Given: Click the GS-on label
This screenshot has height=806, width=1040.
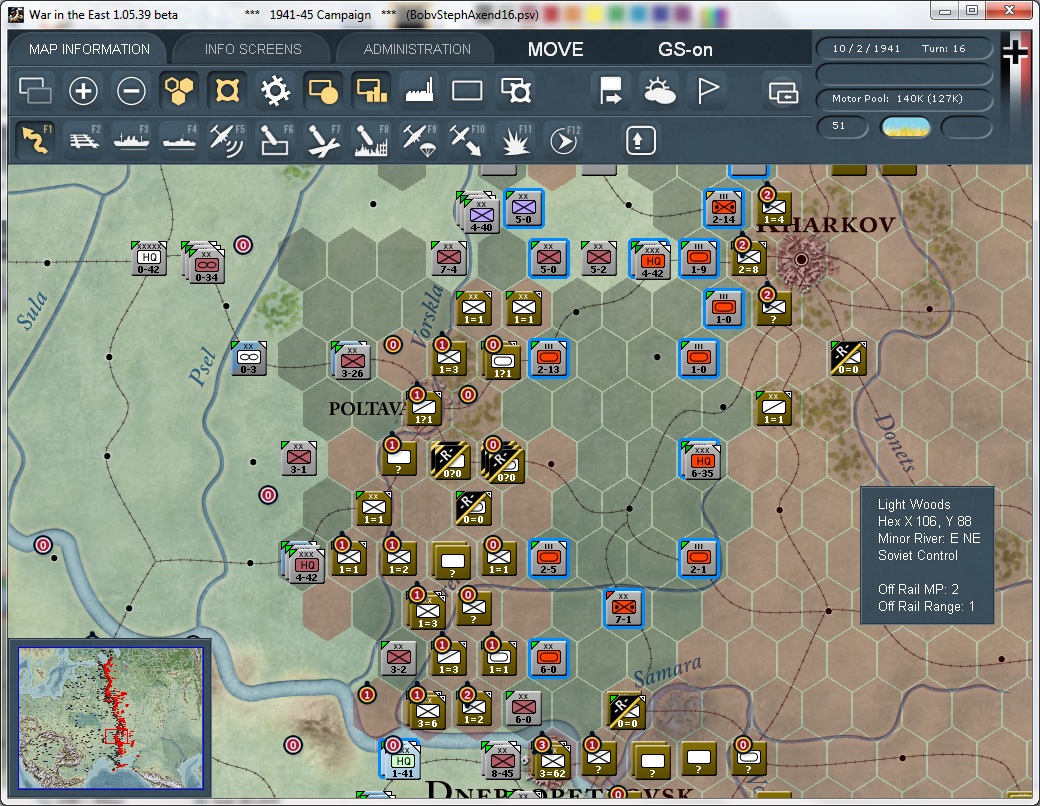Looking at the screenshot, I should tap(685, 49).
